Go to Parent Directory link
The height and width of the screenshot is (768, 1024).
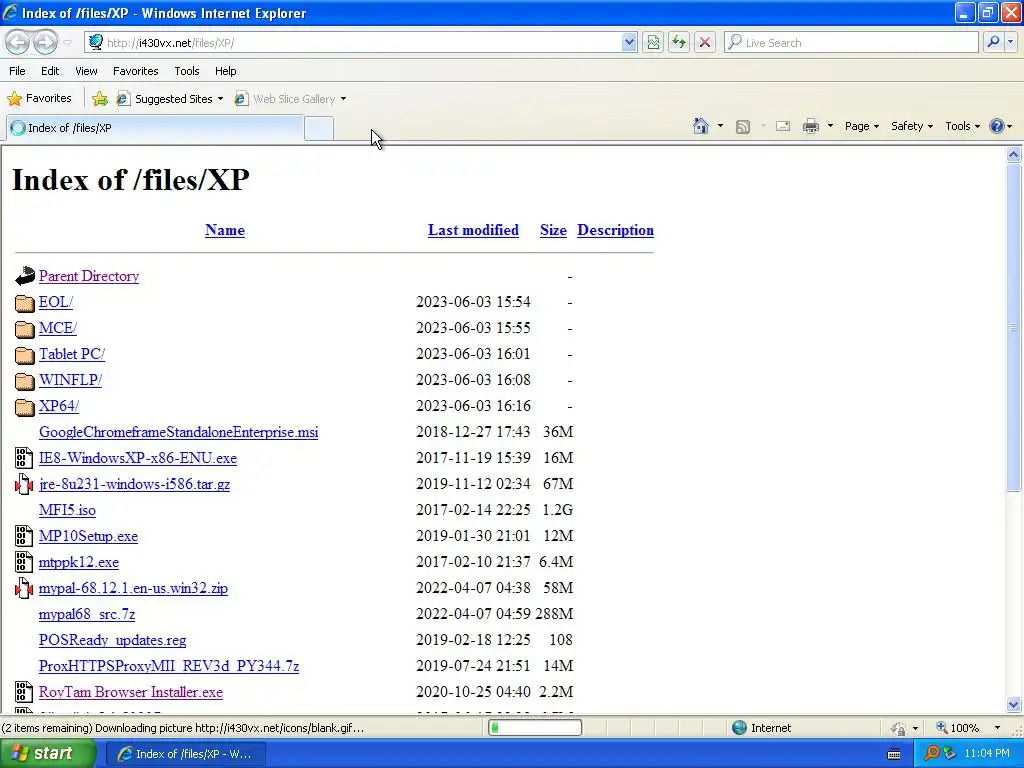tap(89, 276)
